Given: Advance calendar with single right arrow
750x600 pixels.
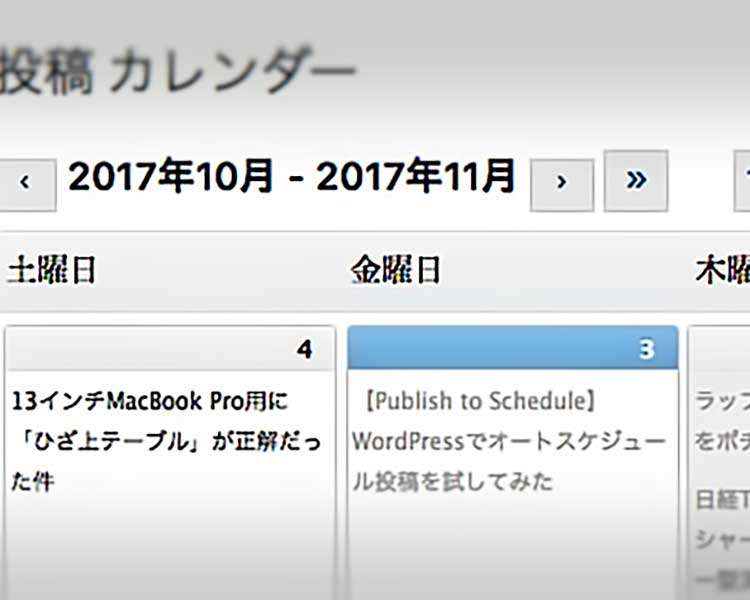Looking at the screenshot, I should (x=562, y=185).
